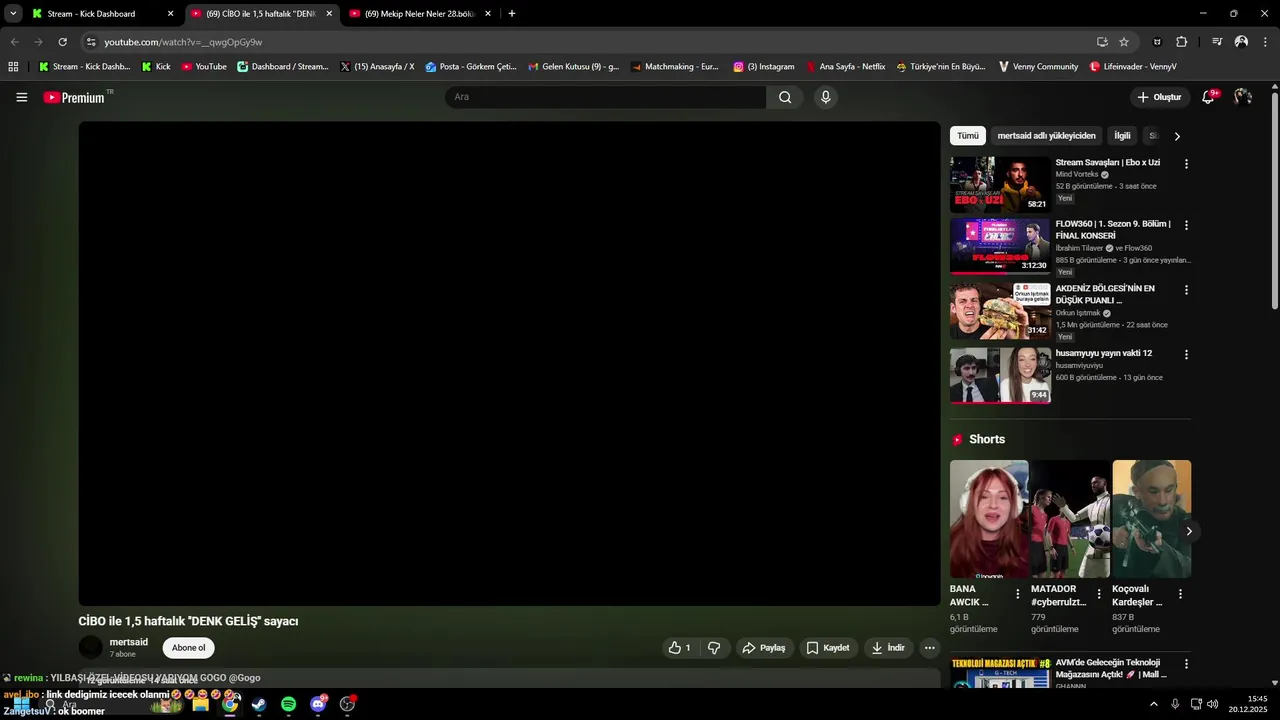Open options for Stream Savaşları video
1280x720 pixels.
(x=1186, y=164)
